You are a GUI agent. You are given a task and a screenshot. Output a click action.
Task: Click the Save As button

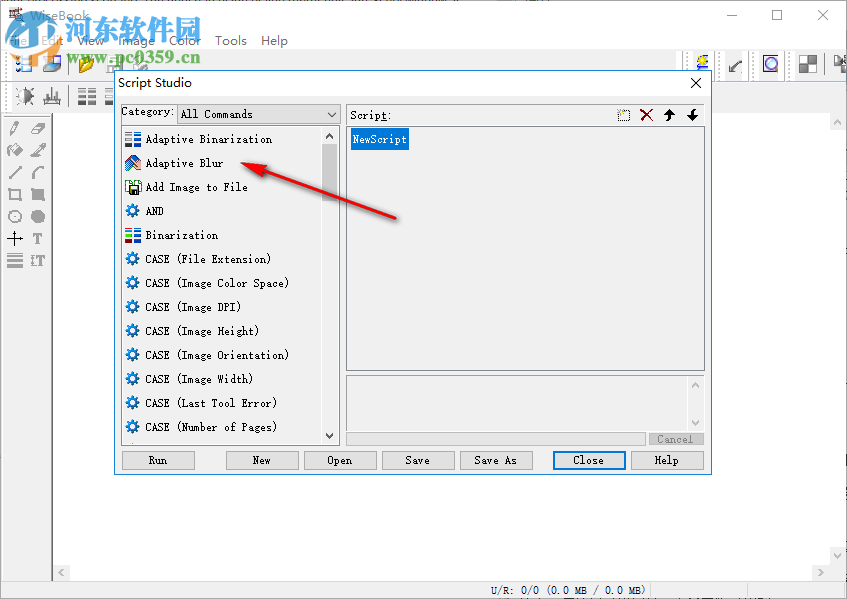pos(496,460)
